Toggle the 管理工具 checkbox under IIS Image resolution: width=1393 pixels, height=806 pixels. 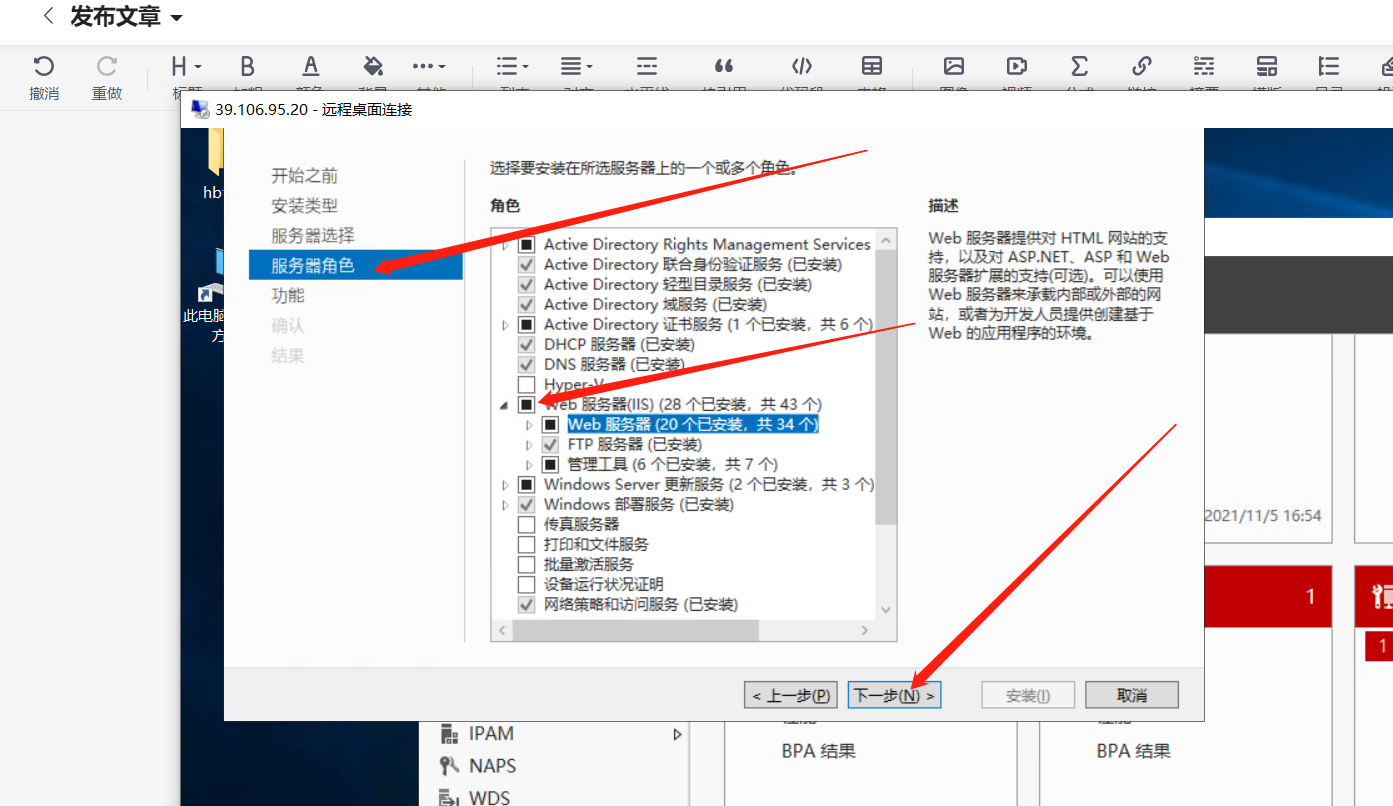[x=550, y=464]
